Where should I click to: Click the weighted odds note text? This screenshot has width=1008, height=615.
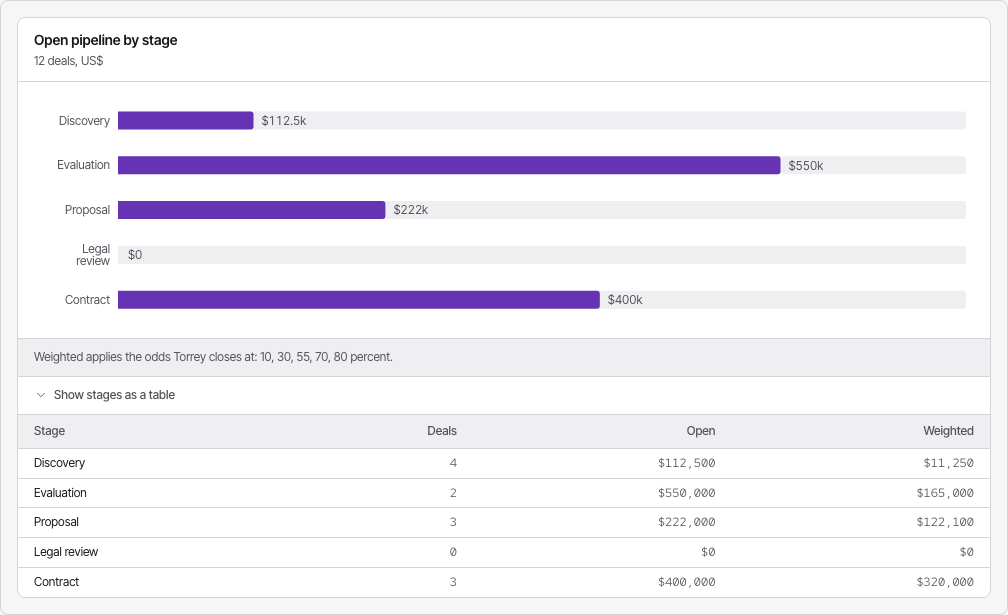[213, 357]
